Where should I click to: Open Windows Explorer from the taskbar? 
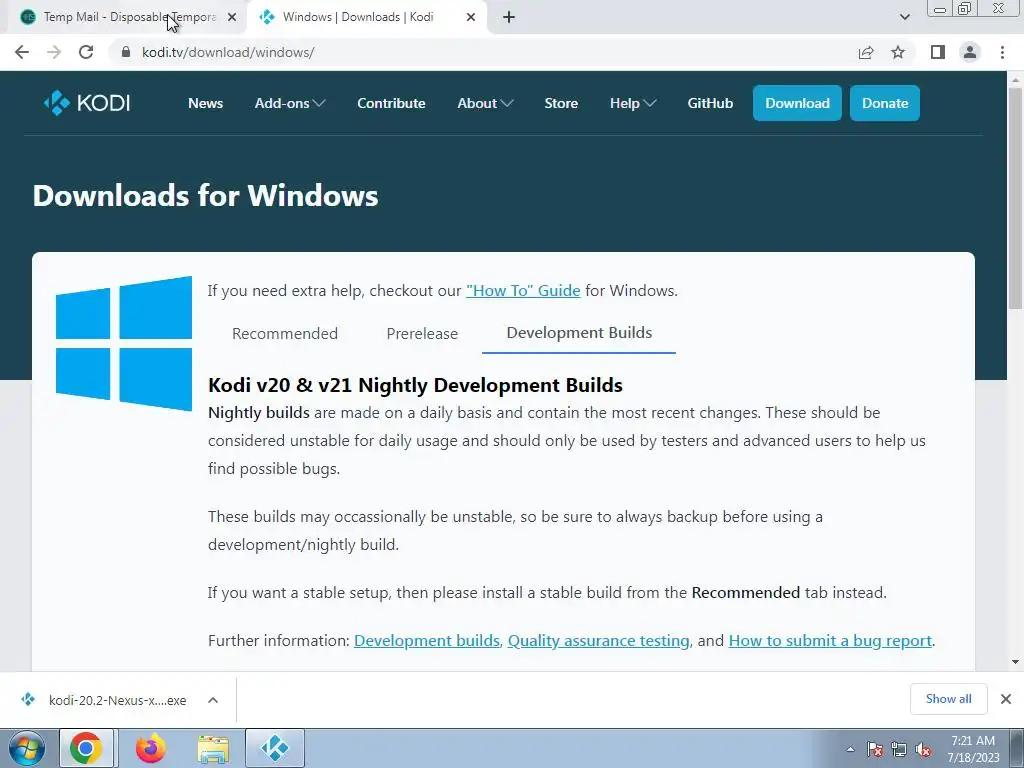click(213, 748)
